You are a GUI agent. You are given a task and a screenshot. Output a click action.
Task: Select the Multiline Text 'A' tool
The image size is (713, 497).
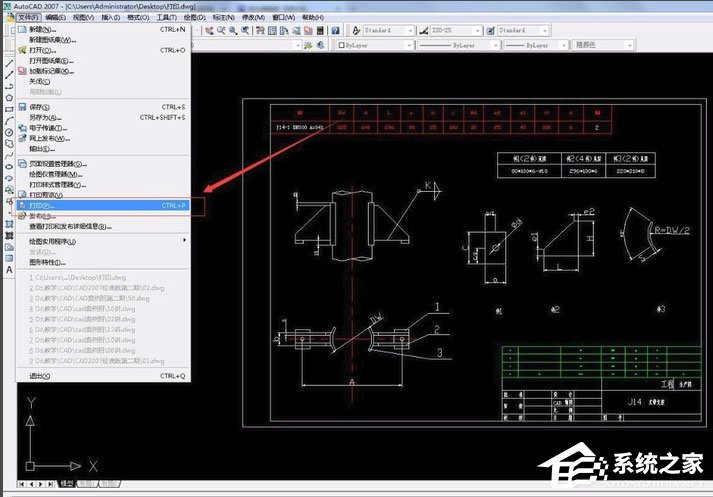pyautogui.click(x=9, y=270)
